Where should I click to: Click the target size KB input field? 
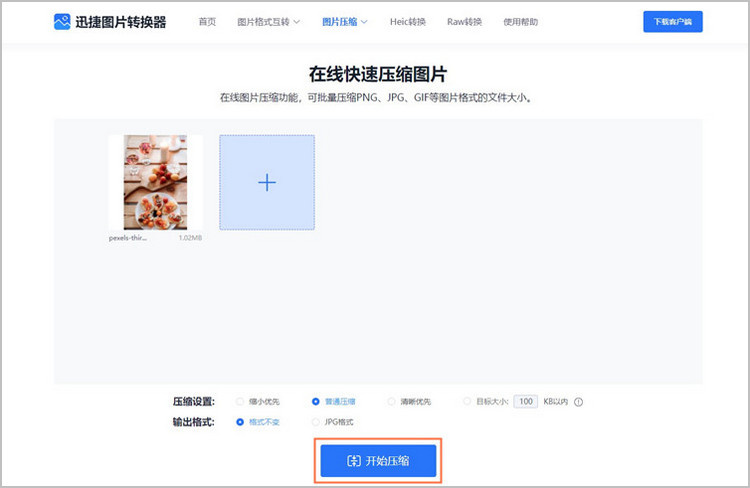tap(525, 402)
